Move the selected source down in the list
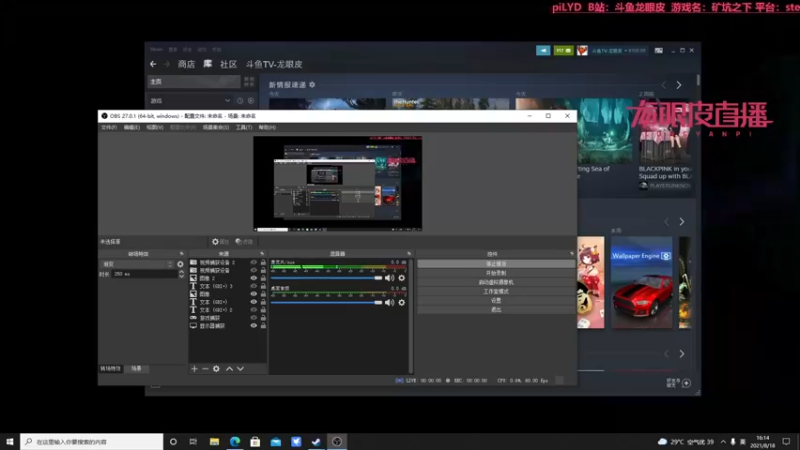 click(x=240, y=368)
